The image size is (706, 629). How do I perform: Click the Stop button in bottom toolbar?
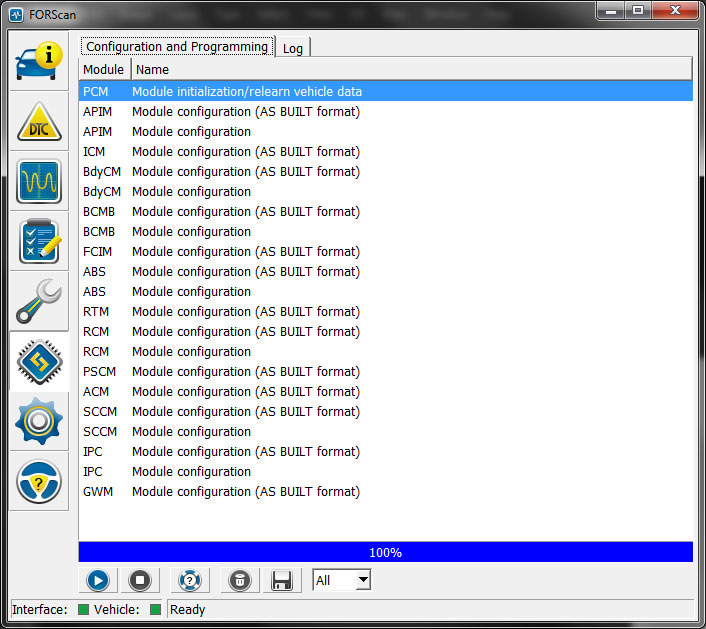(140, 580)
